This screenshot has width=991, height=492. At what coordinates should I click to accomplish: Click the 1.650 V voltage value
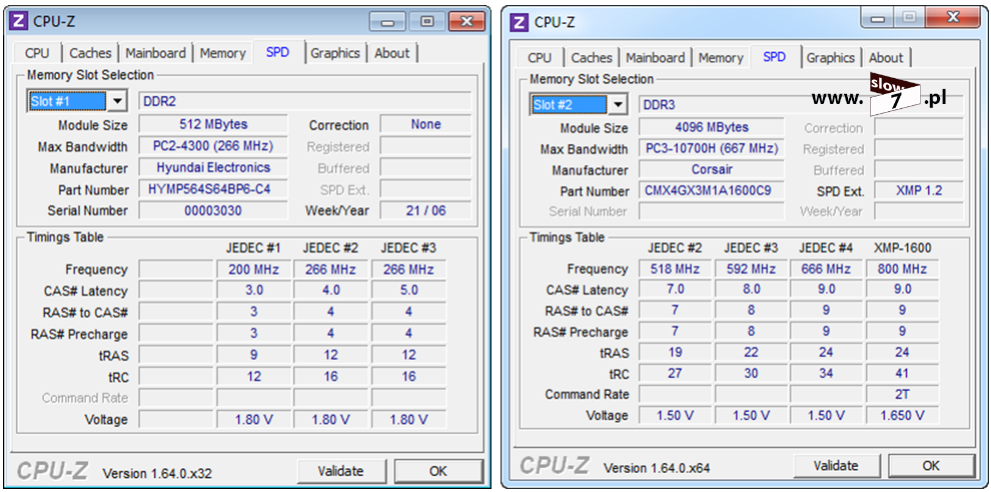click(902, 415)
